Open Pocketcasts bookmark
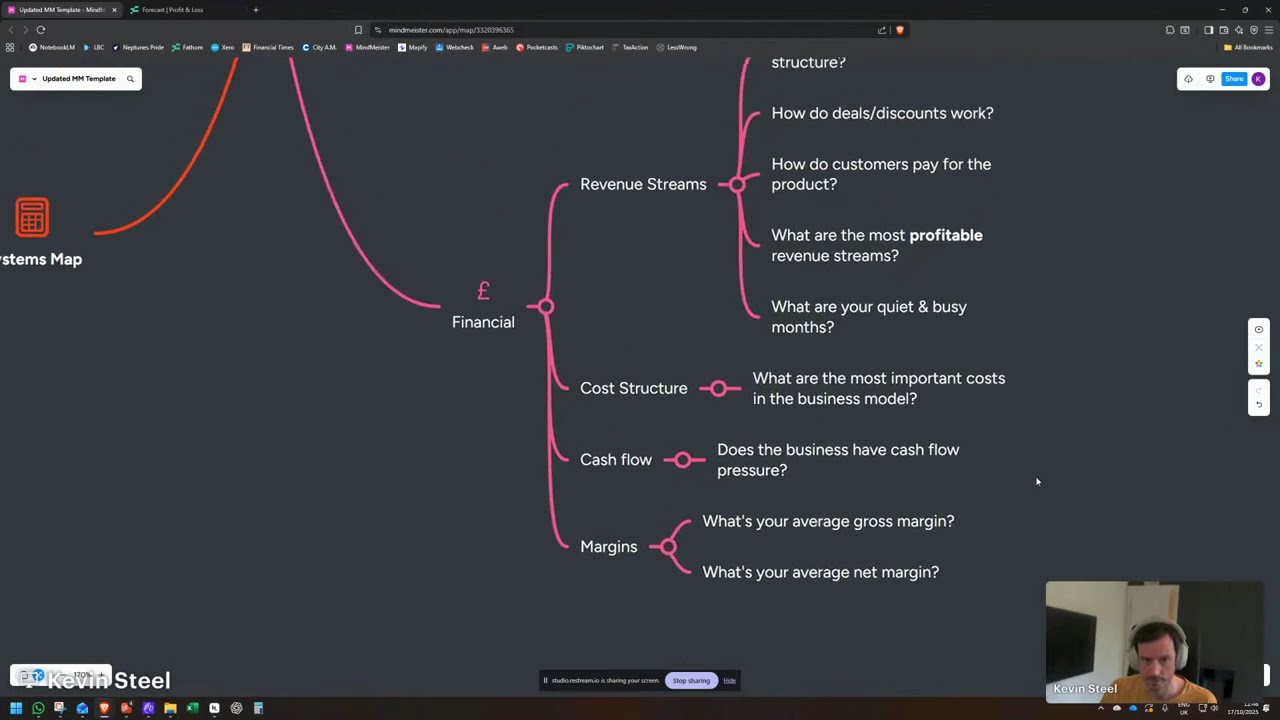This screenshot has height=720, width=1280. [537, 47]
